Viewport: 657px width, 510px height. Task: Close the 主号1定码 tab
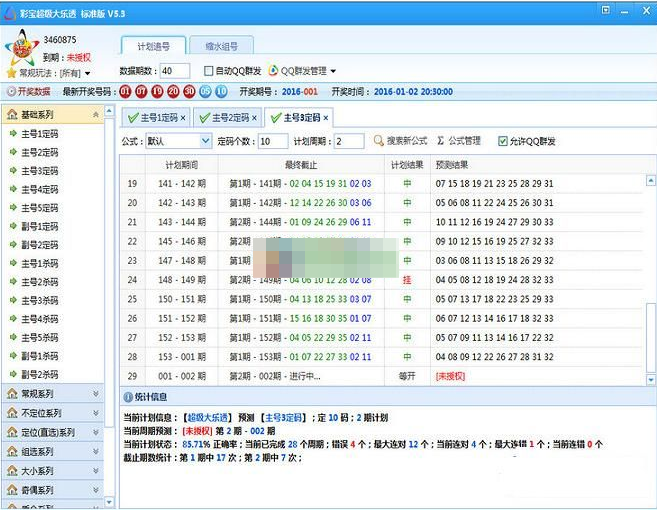[x=183, y=118]
